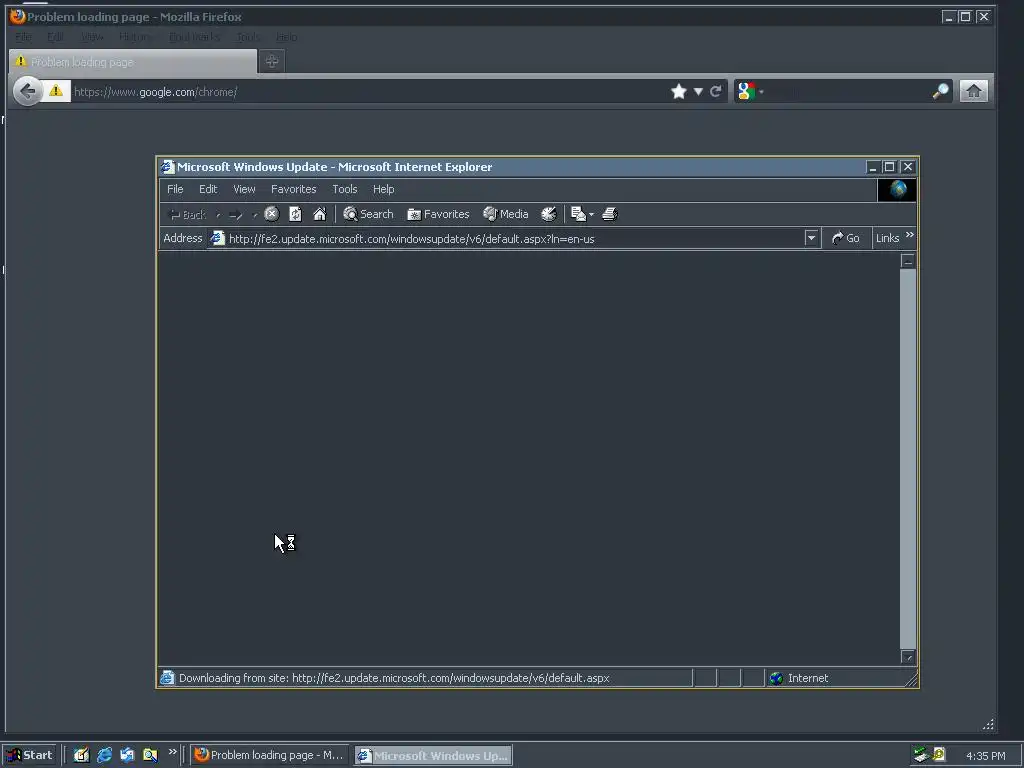Screen dimensions: 1024x768
Task: Click the warning site identity icon in Firefox
Action: pyautogui.click(x=56, y=91)
